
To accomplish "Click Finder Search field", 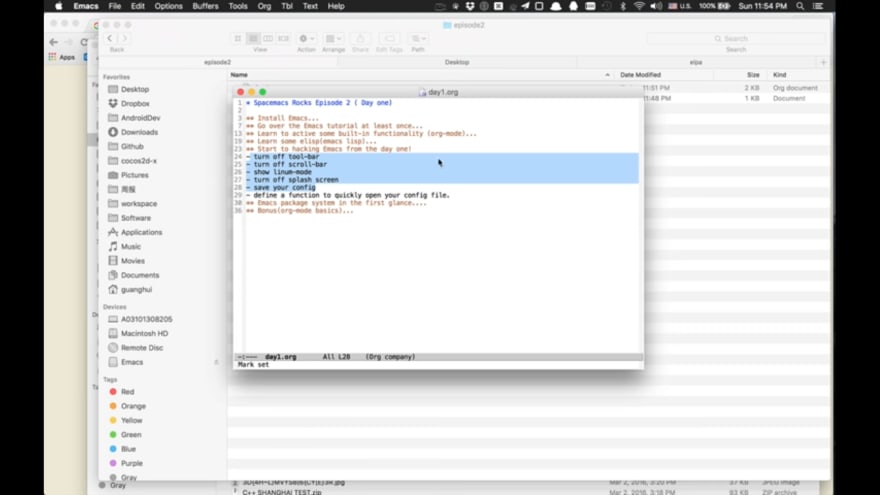I will [x=736, y=38].
